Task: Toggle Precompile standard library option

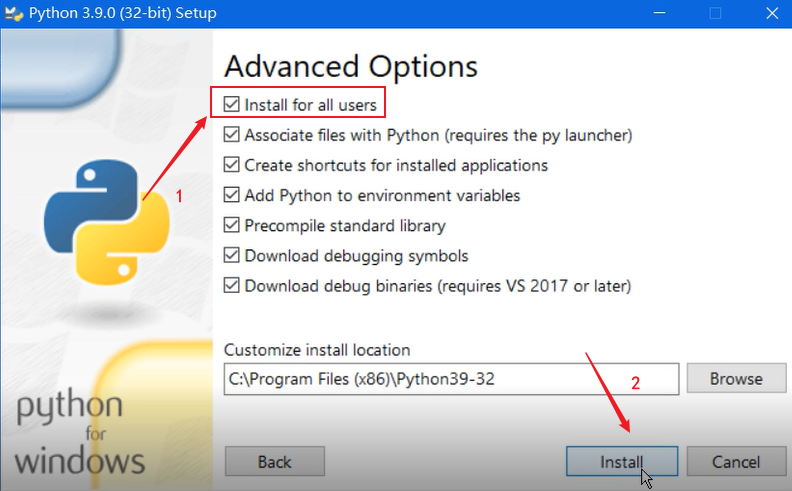Action: pos(232,225)
